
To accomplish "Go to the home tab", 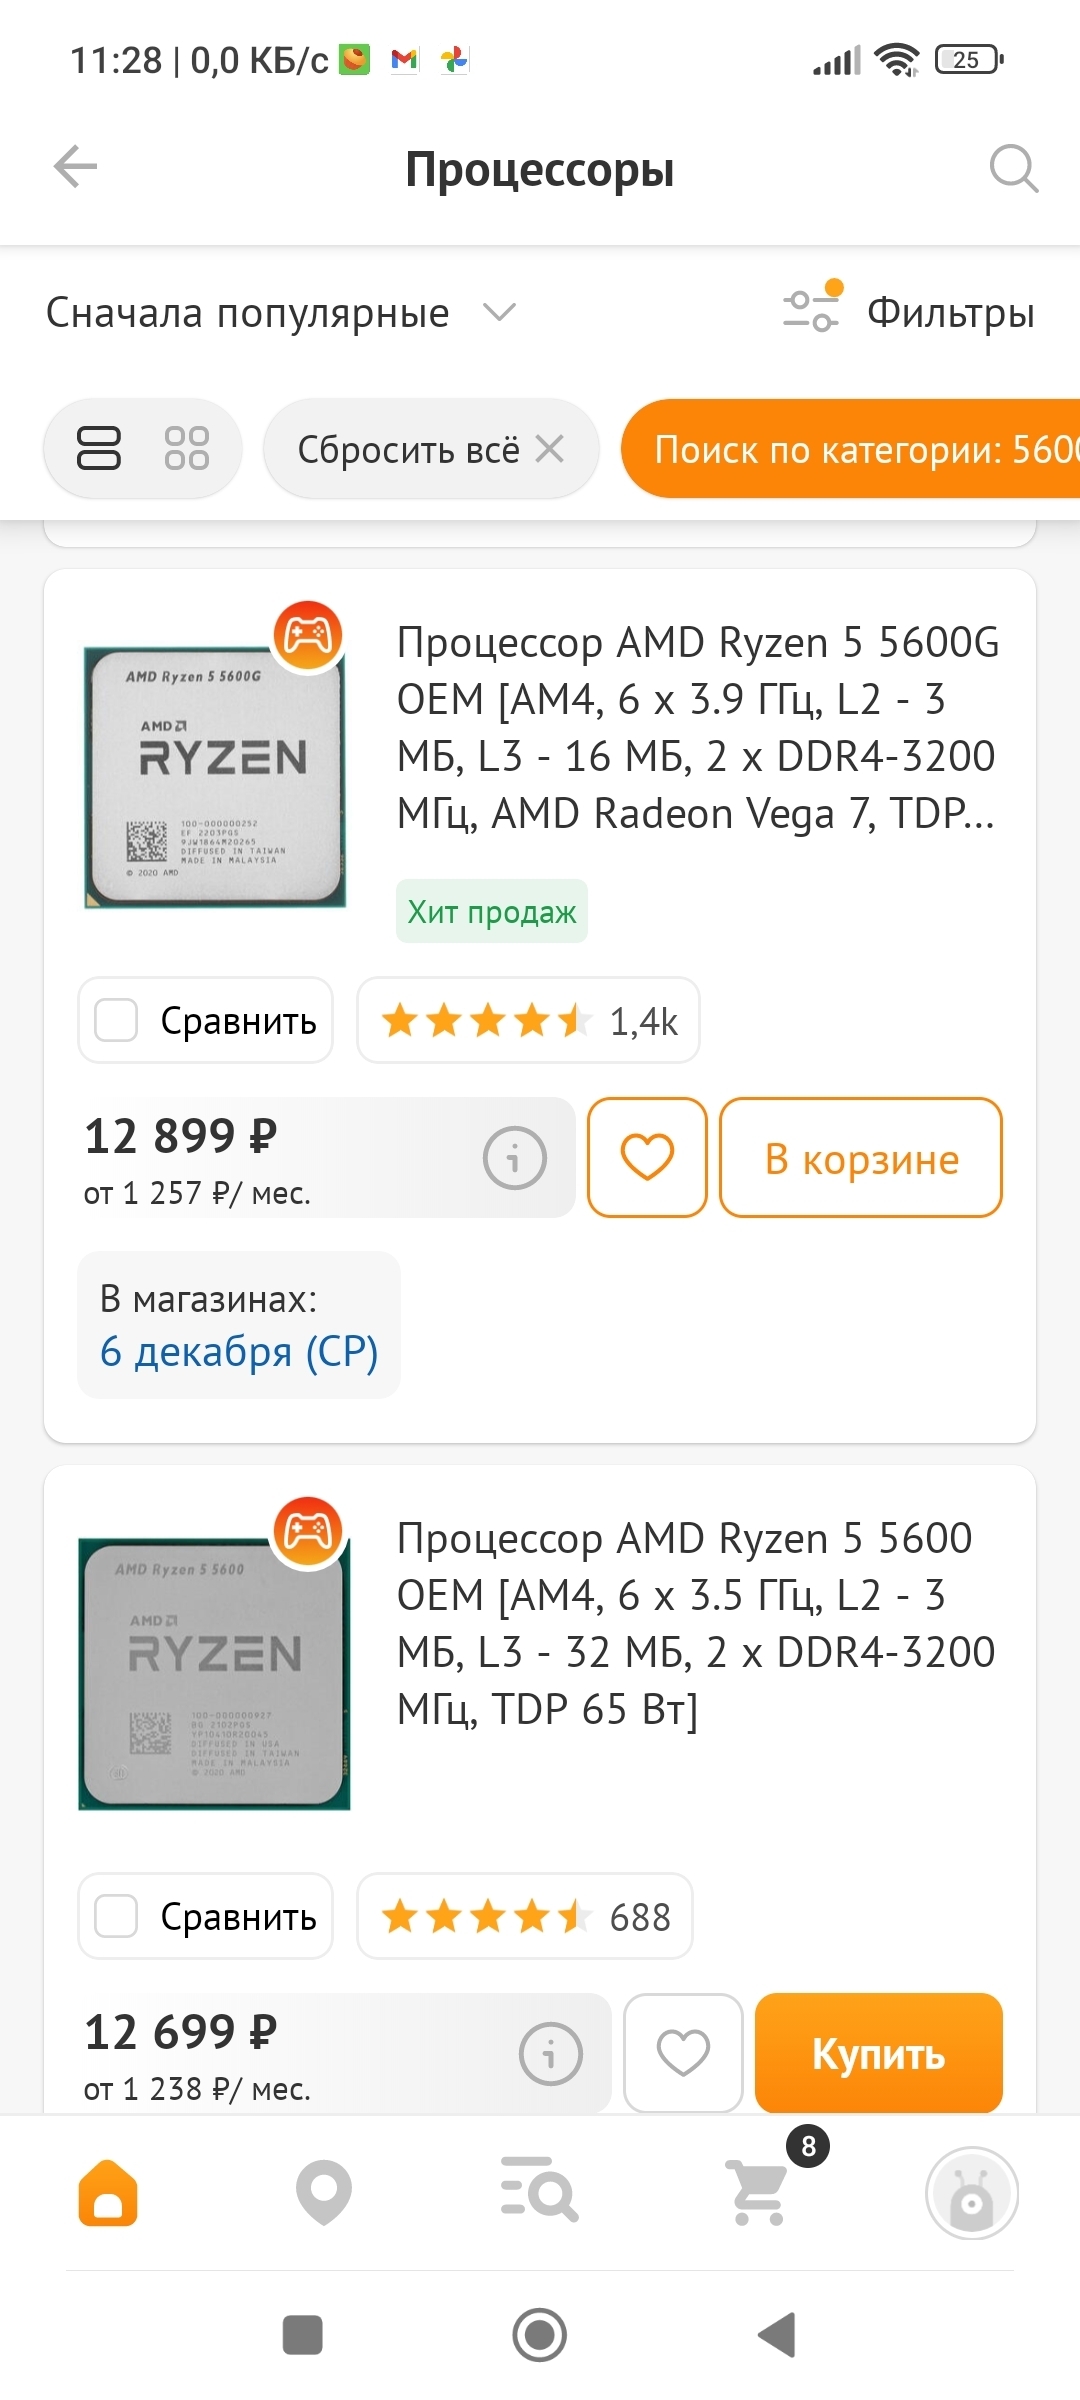I will pyautogui.click(x=108, y=2192).
